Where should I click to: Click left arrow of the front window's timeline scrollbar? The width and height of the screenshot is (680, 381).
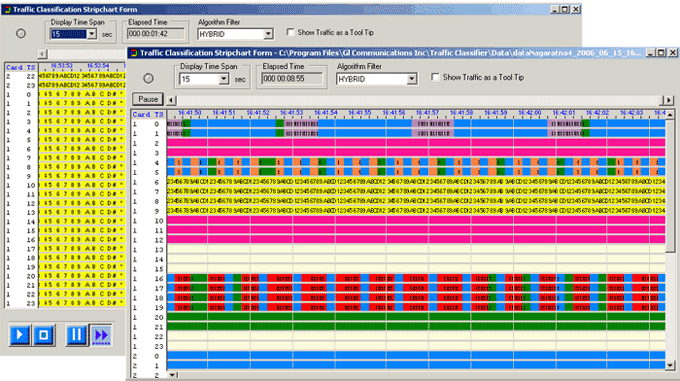(x=171, y=100)
